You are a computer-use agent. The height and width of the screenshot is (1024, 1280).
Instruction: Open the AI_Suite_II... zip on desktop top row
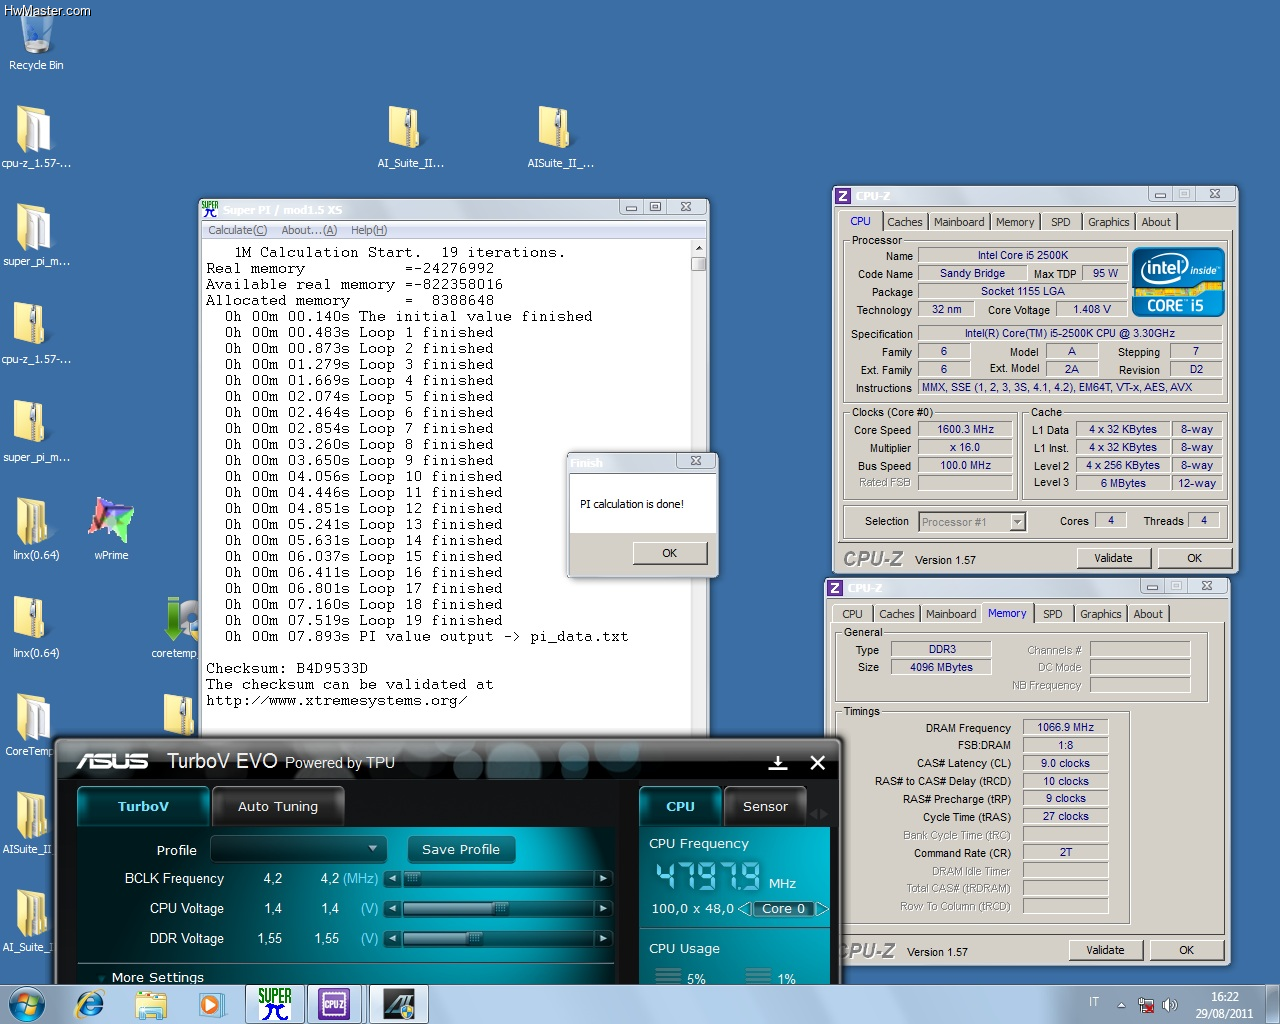pos(410,137)
